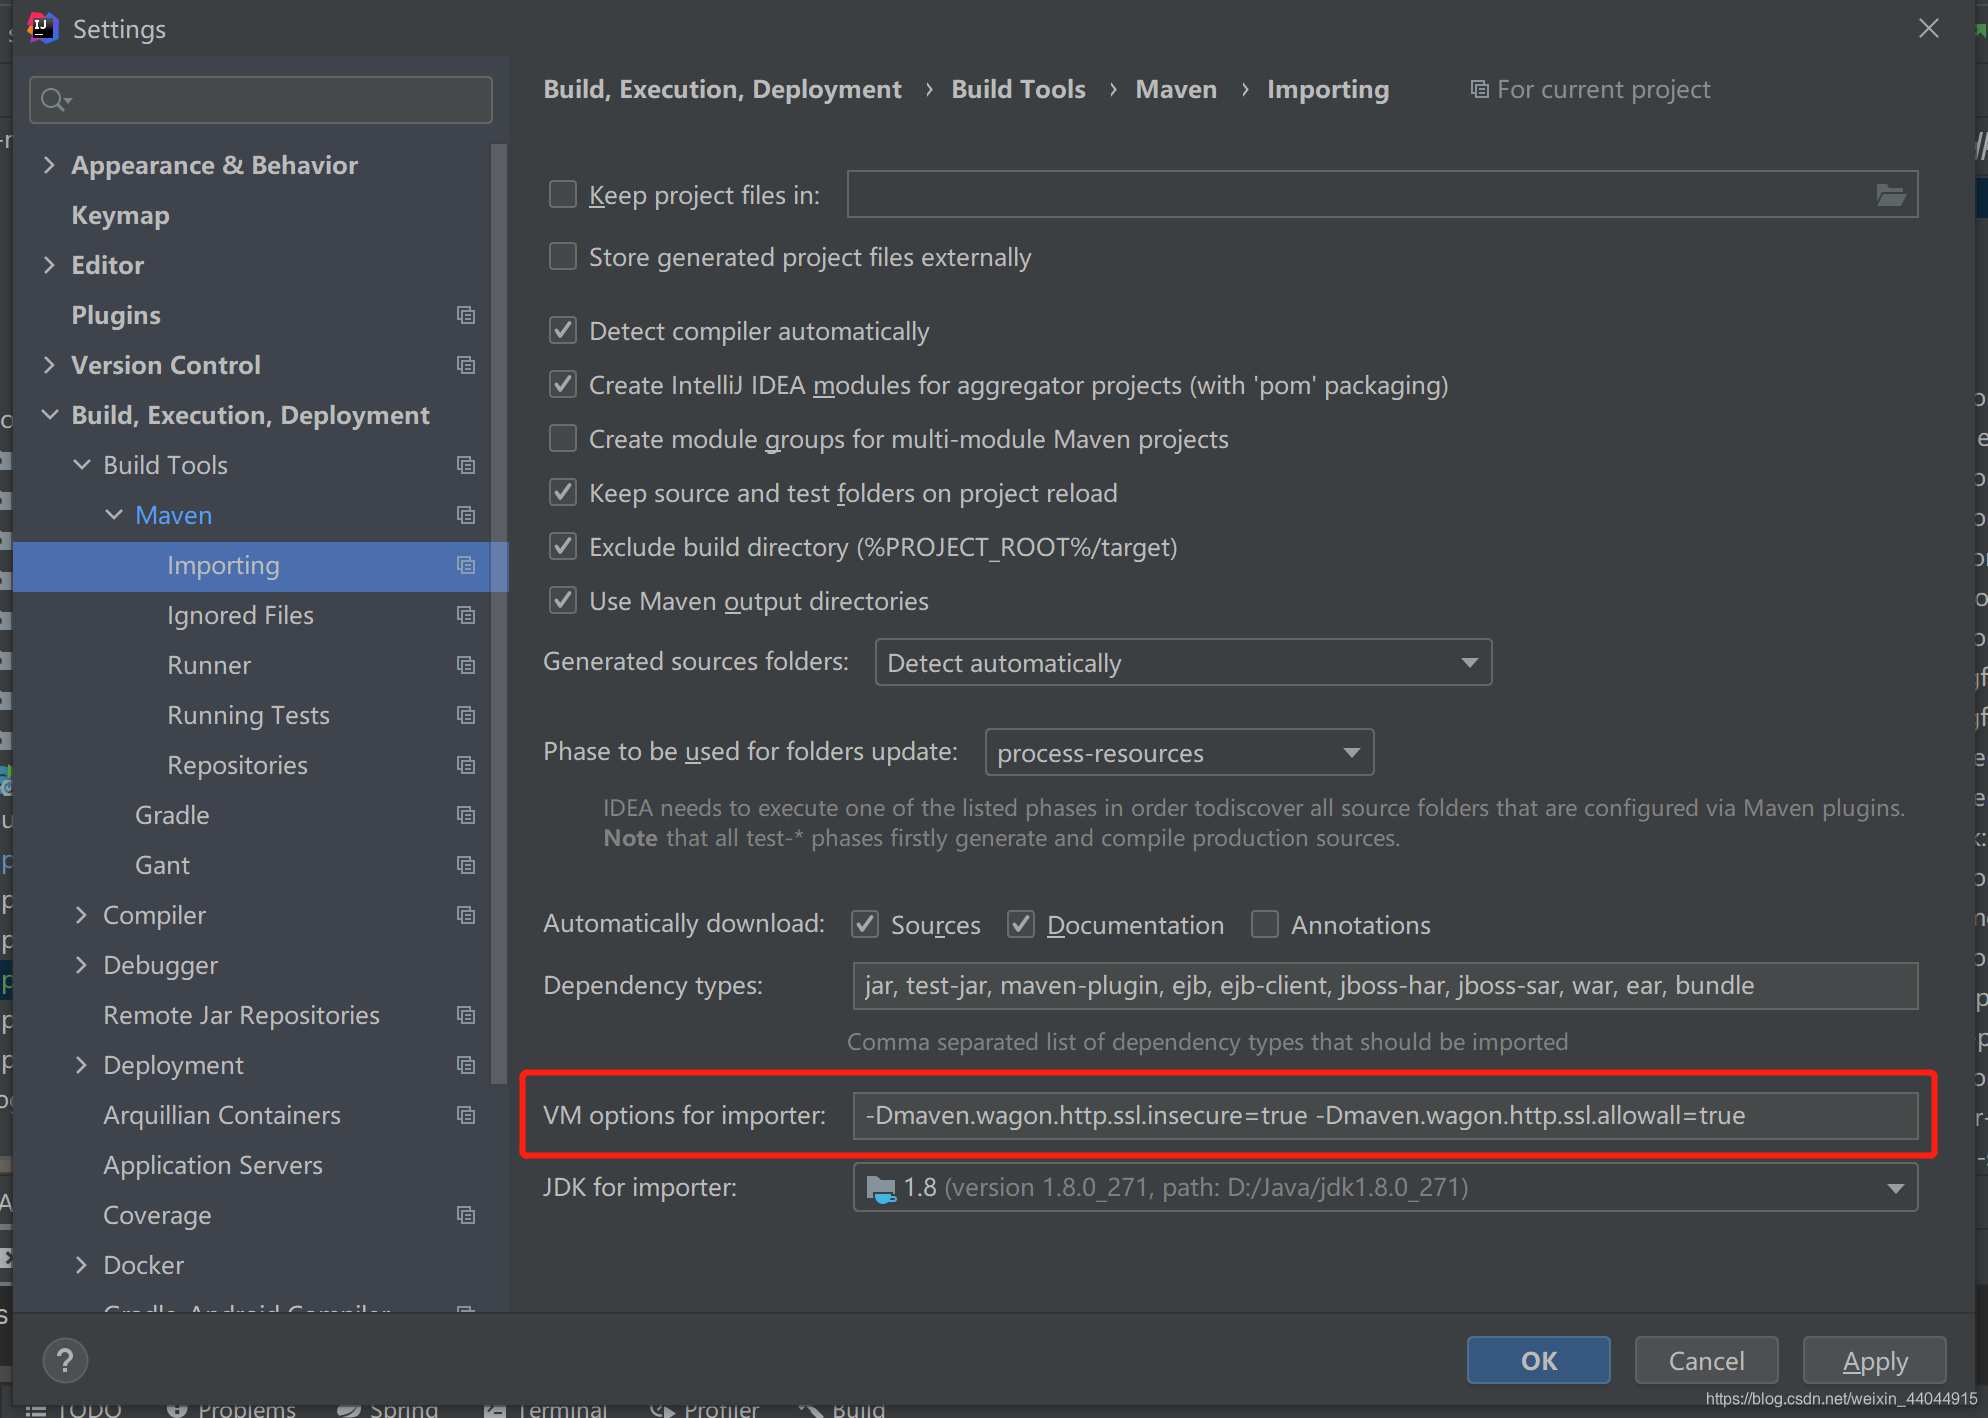1988x1418 pixels.
Task: Uncheck Detect compiler automatically
Action: [x=563, y=331]
